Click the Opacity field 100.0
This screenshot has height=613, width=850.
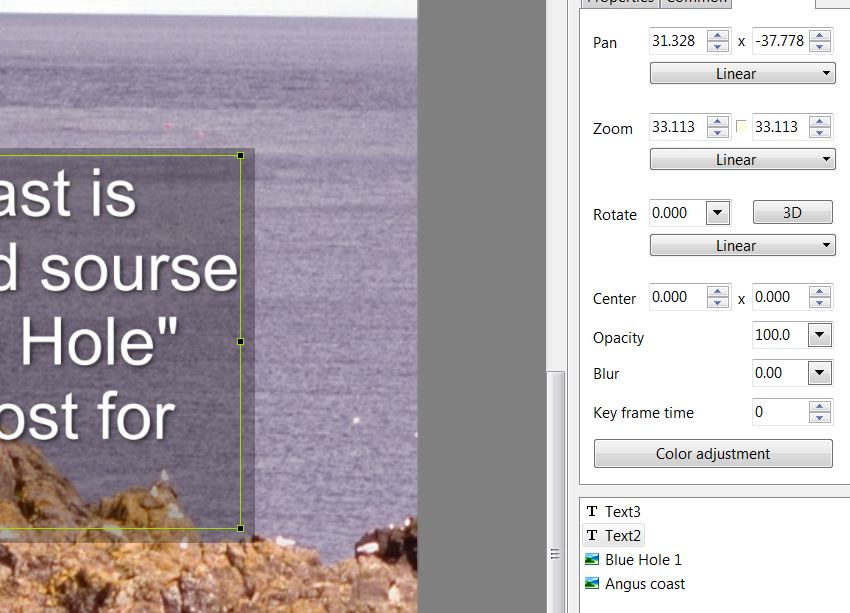780,335
